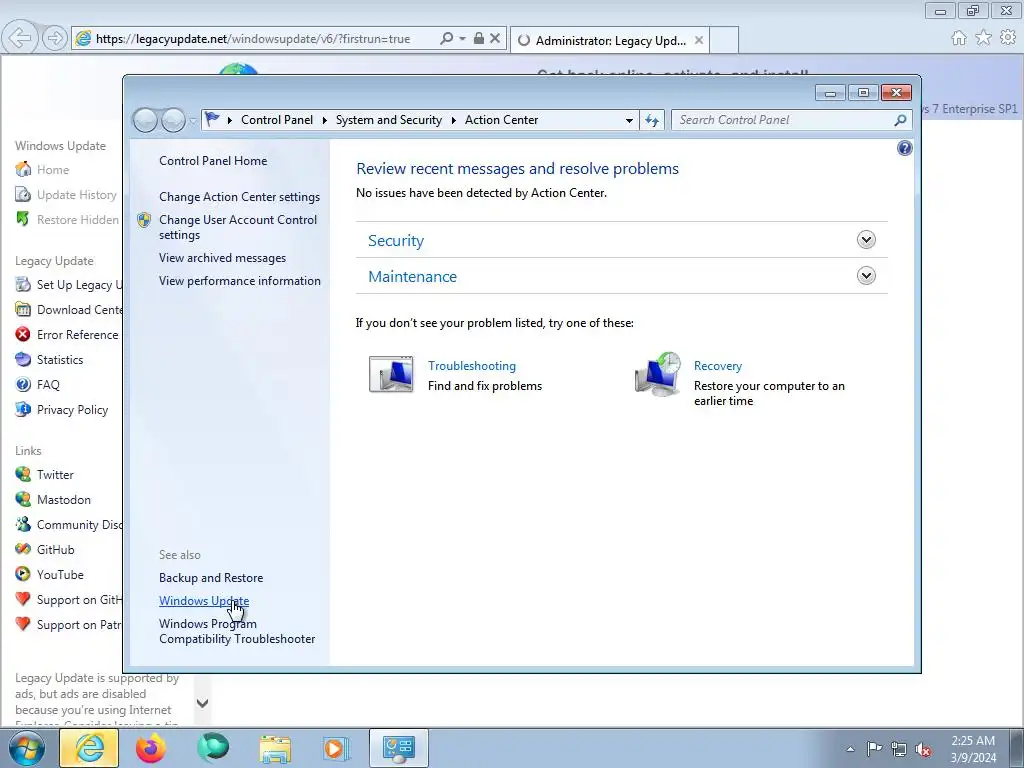Open Firefox from the taskbar

(151, 748)
